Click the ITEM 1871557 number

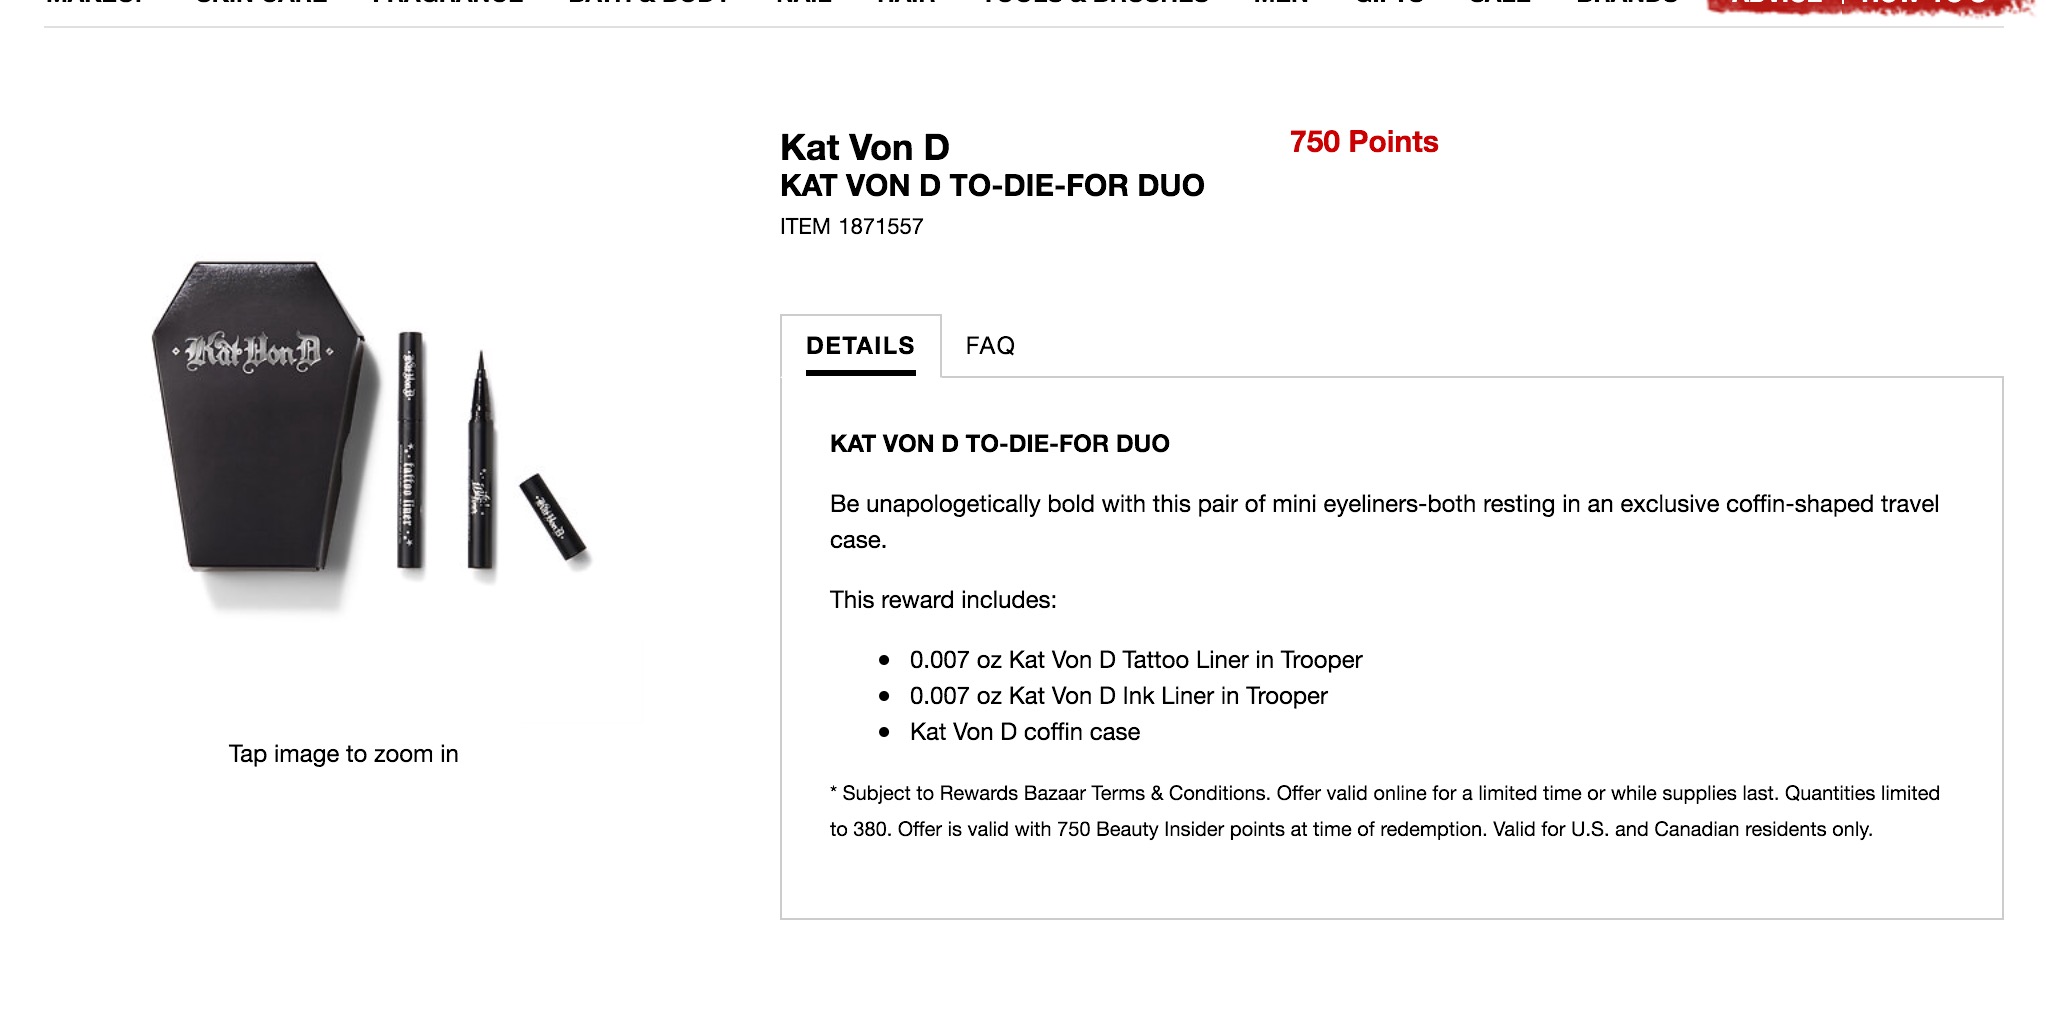851,226
